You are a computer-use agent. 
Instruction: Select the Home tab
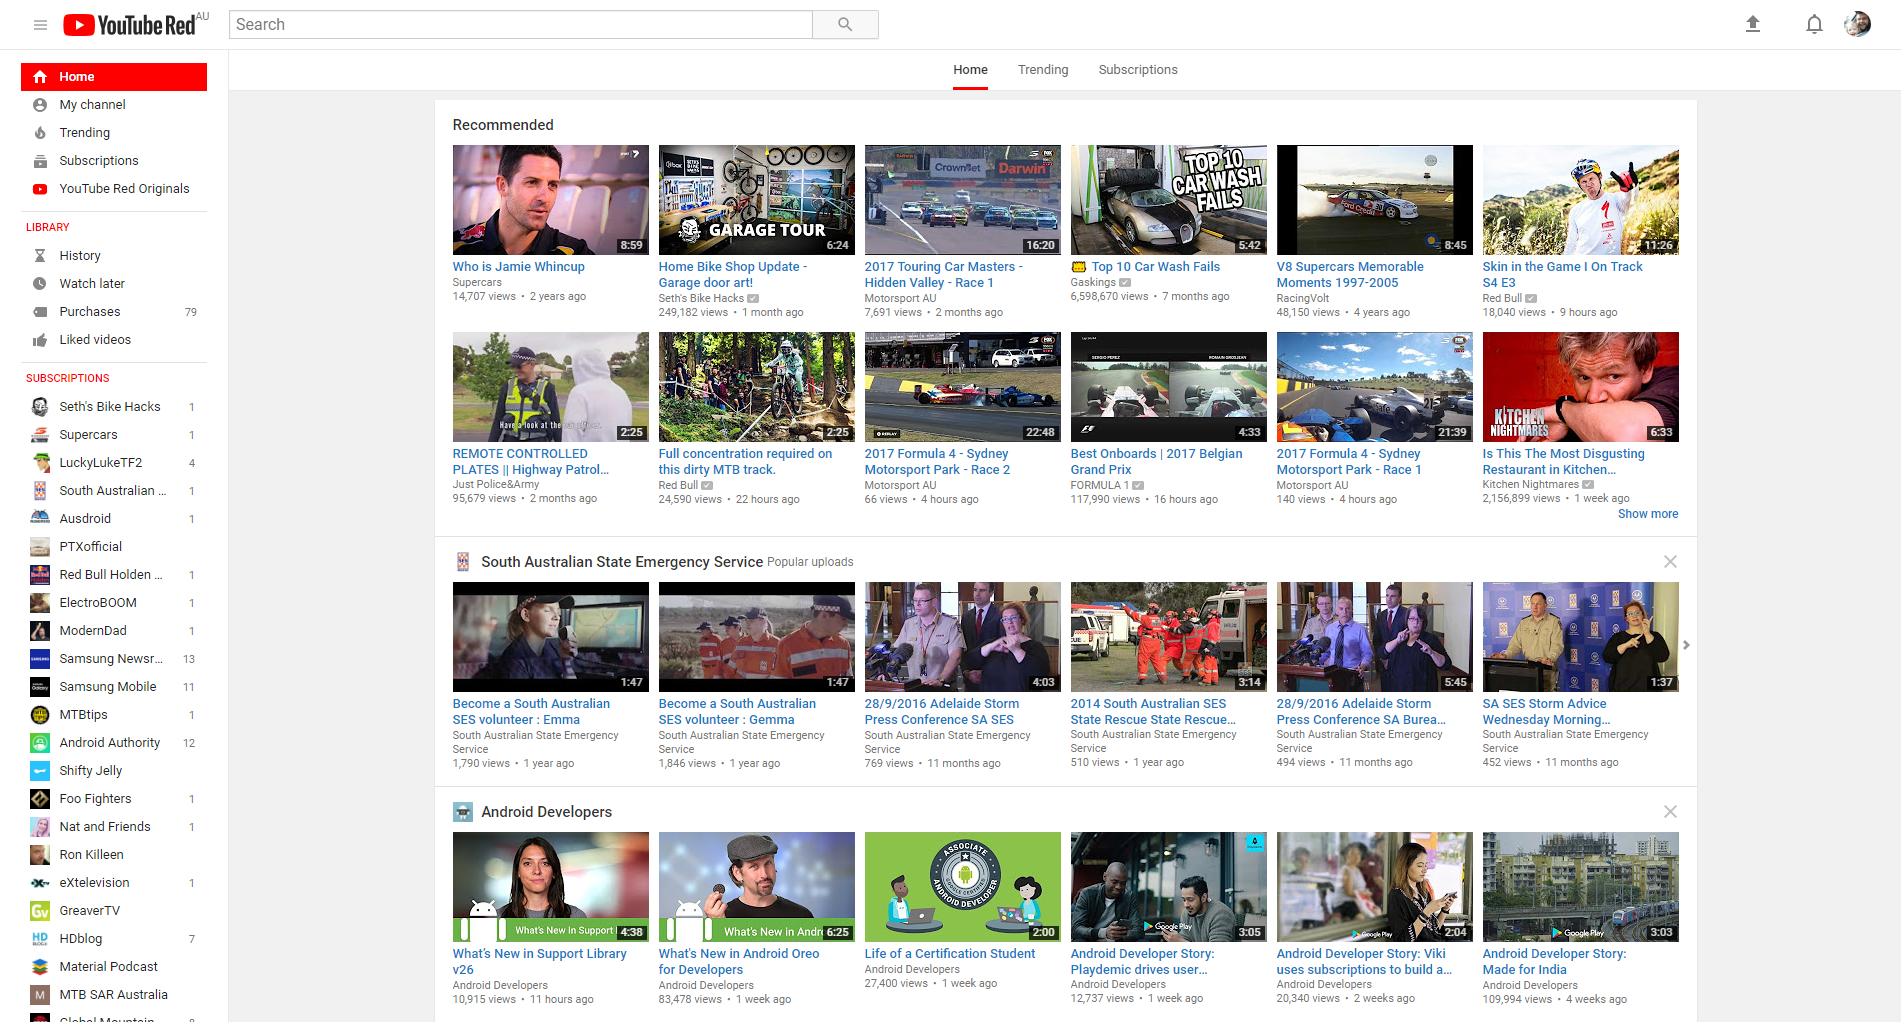pyautogui.click(x=970, y=70)
